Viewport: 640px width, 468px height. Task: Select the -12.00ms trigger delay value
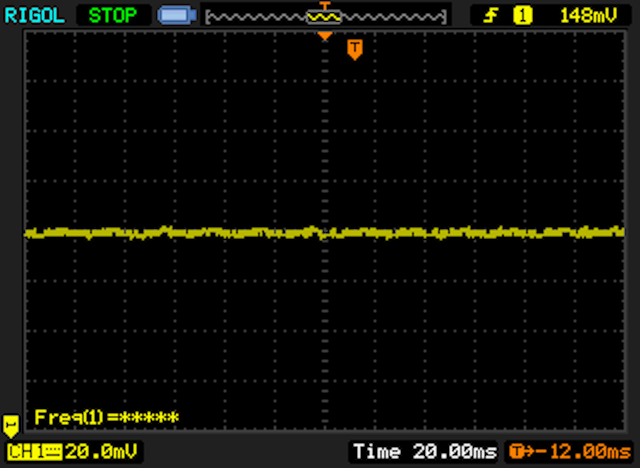(x=583, y=453)
